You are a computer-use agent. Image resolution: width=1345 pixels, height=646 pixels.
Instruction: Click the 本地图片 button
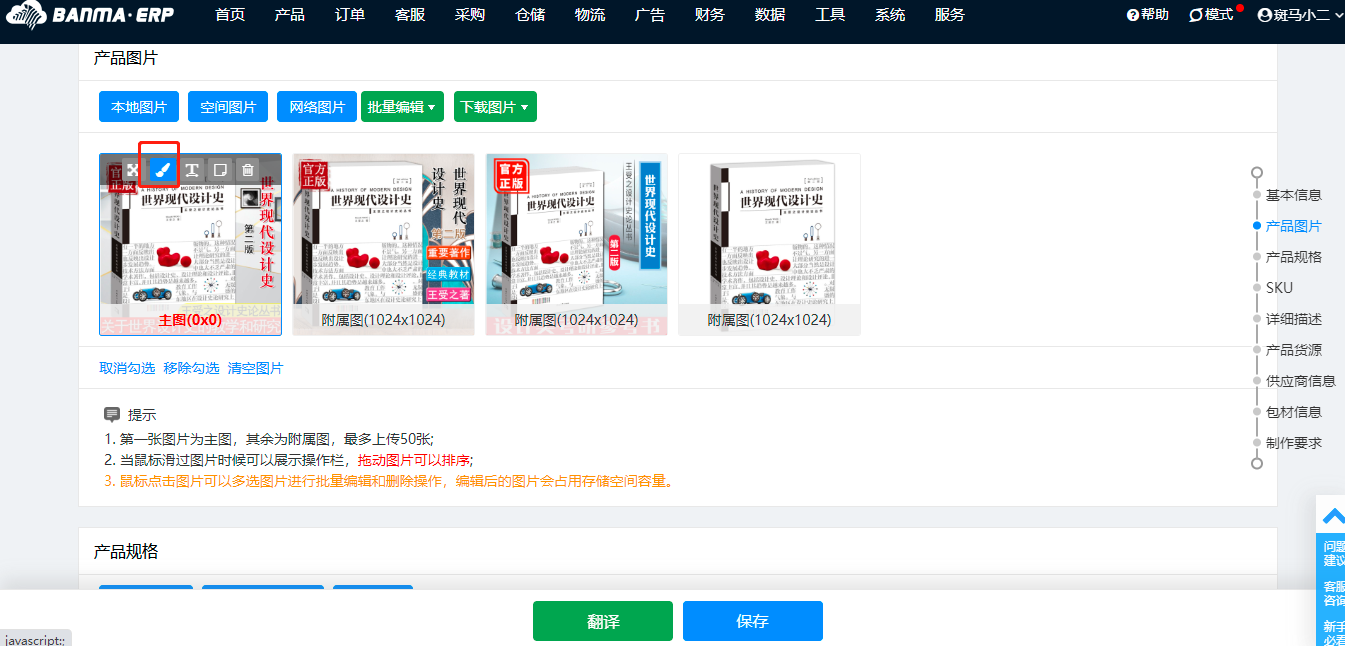click(139, 107)
